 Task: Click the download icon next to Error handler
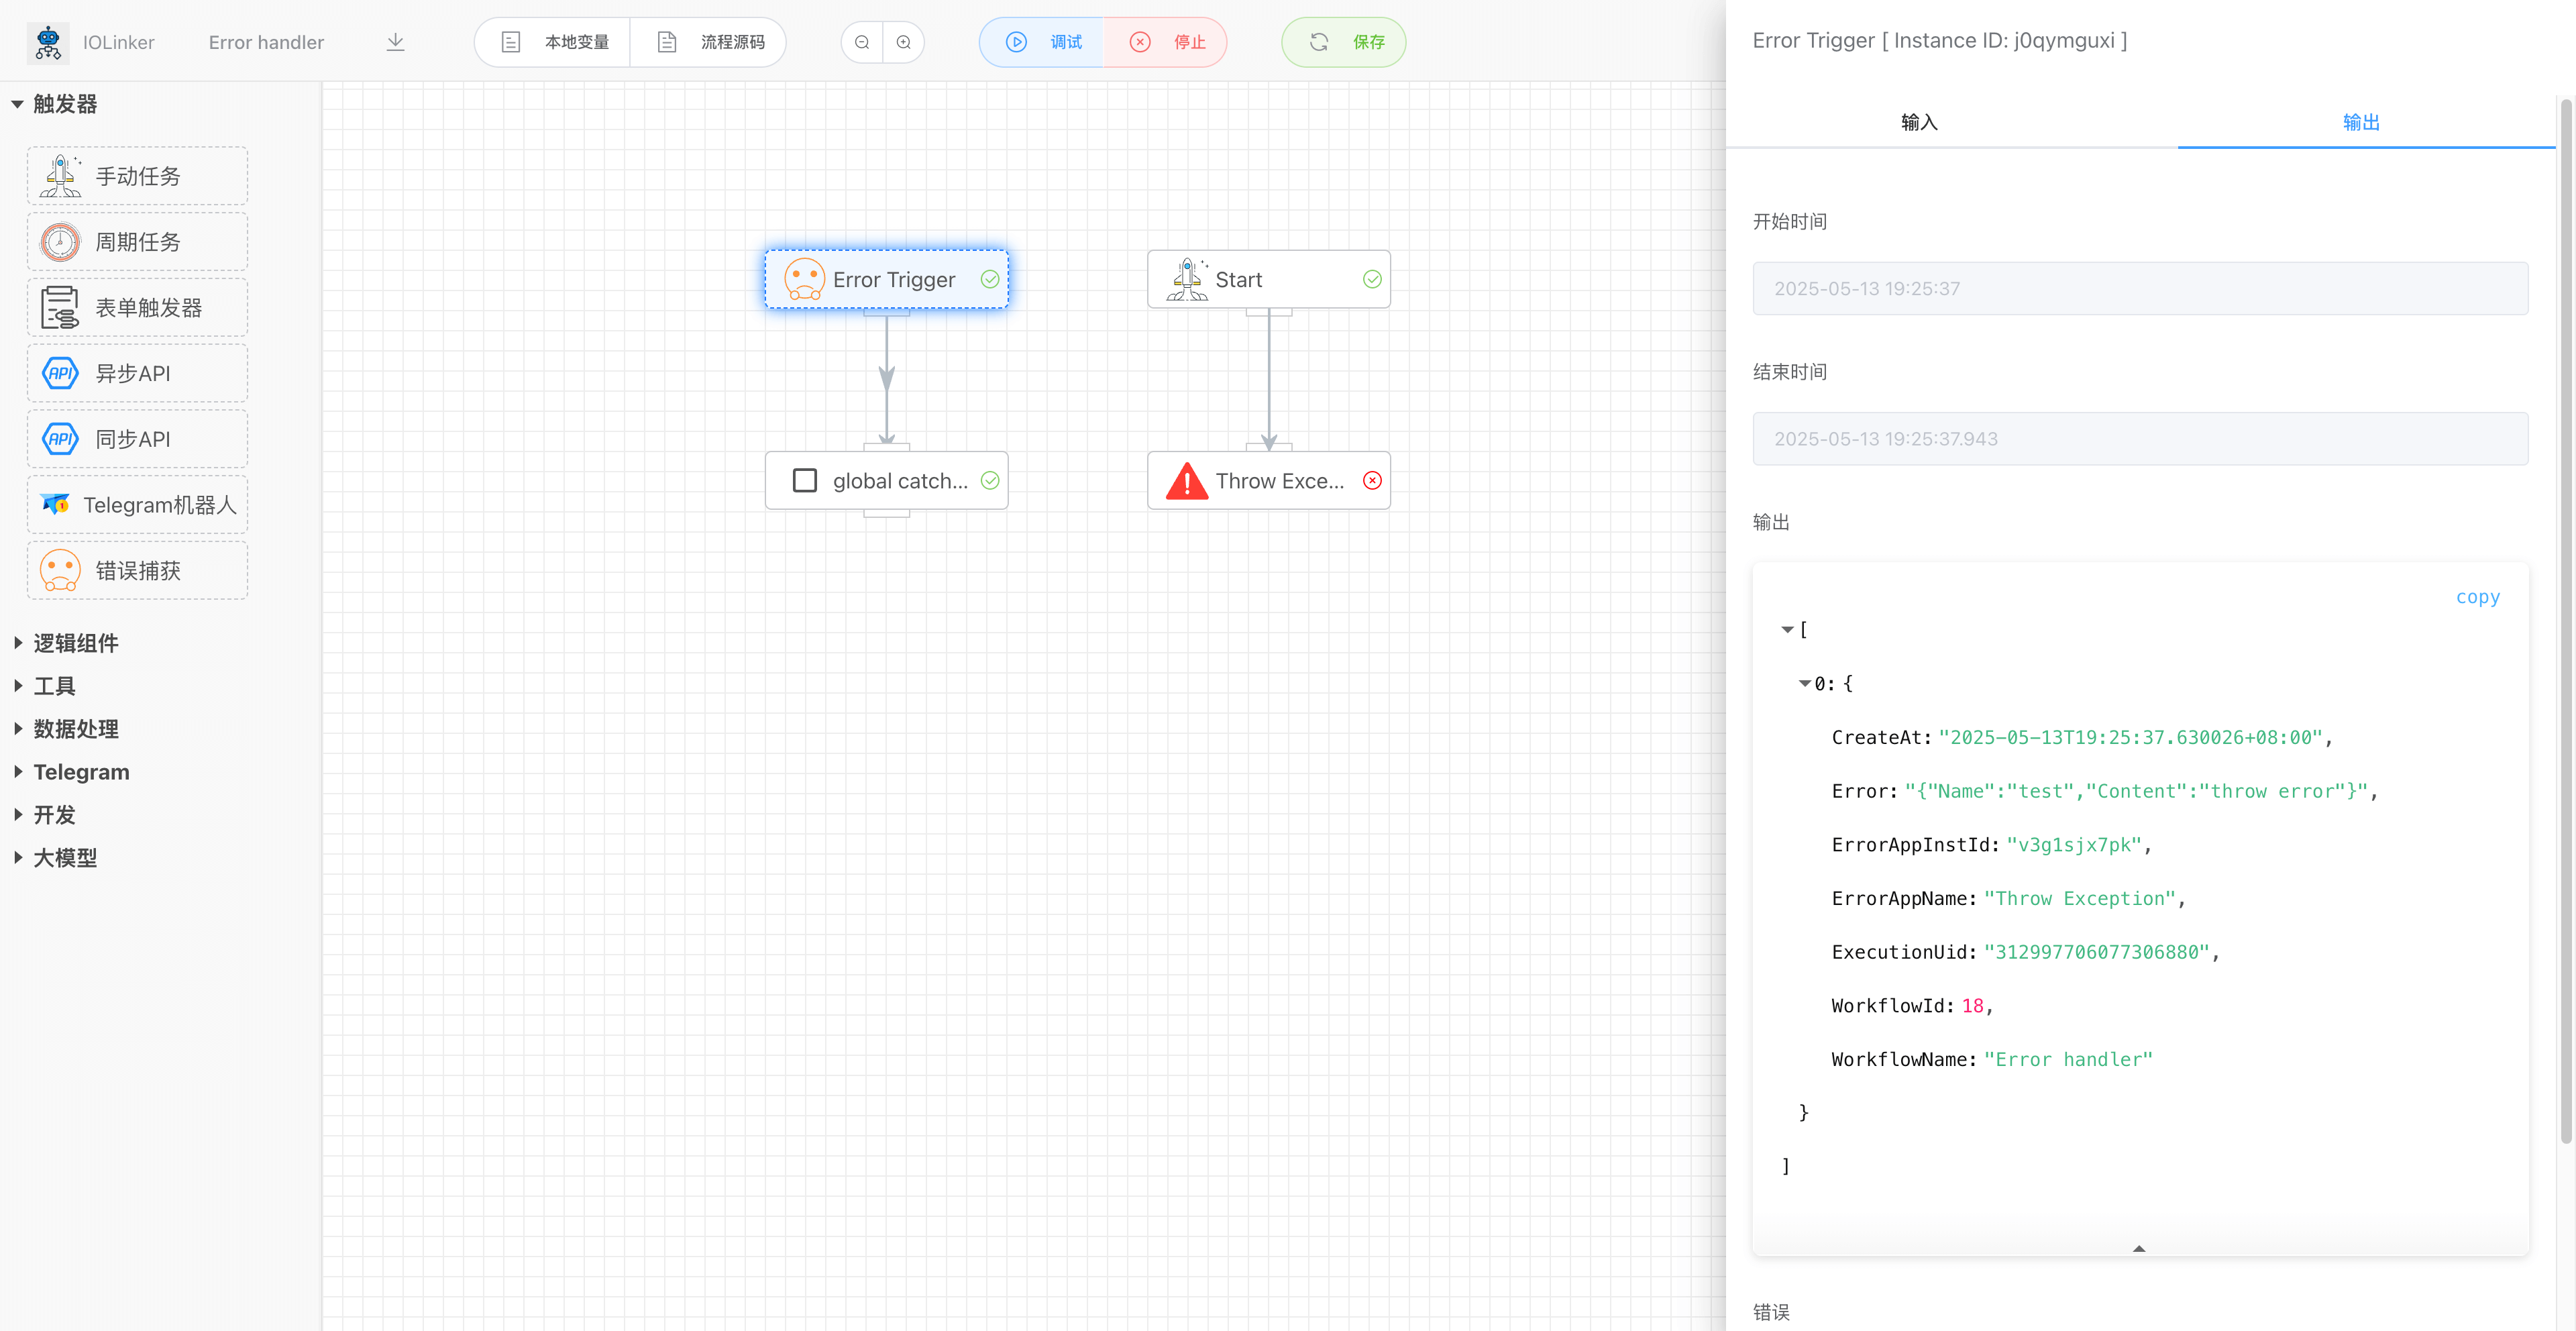pos(395,42)
